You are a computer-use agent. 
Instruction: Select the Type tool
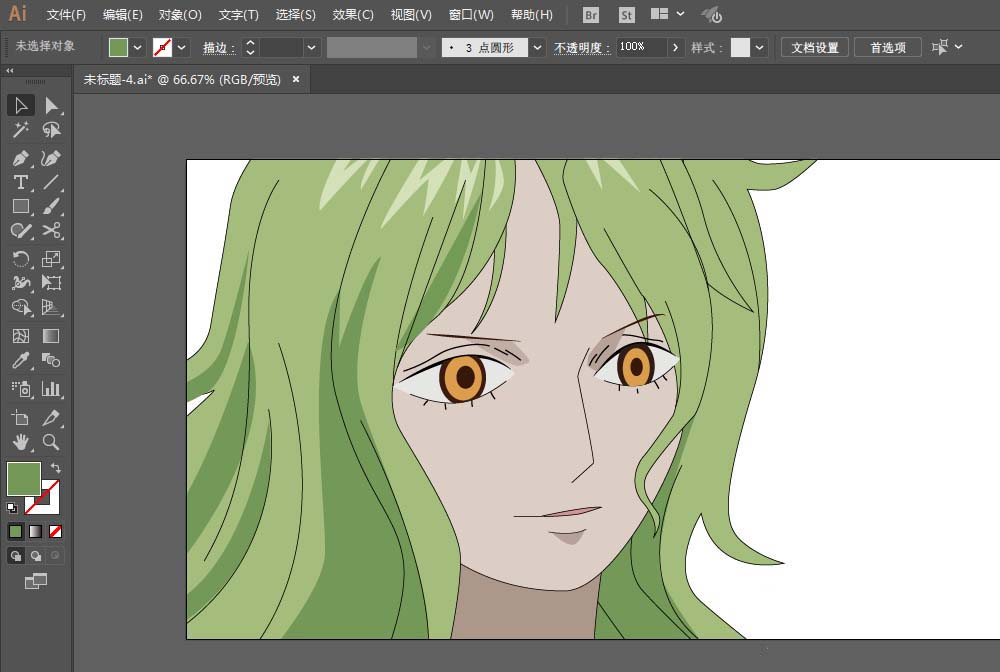pyautogui.click(x=20, y=183)
